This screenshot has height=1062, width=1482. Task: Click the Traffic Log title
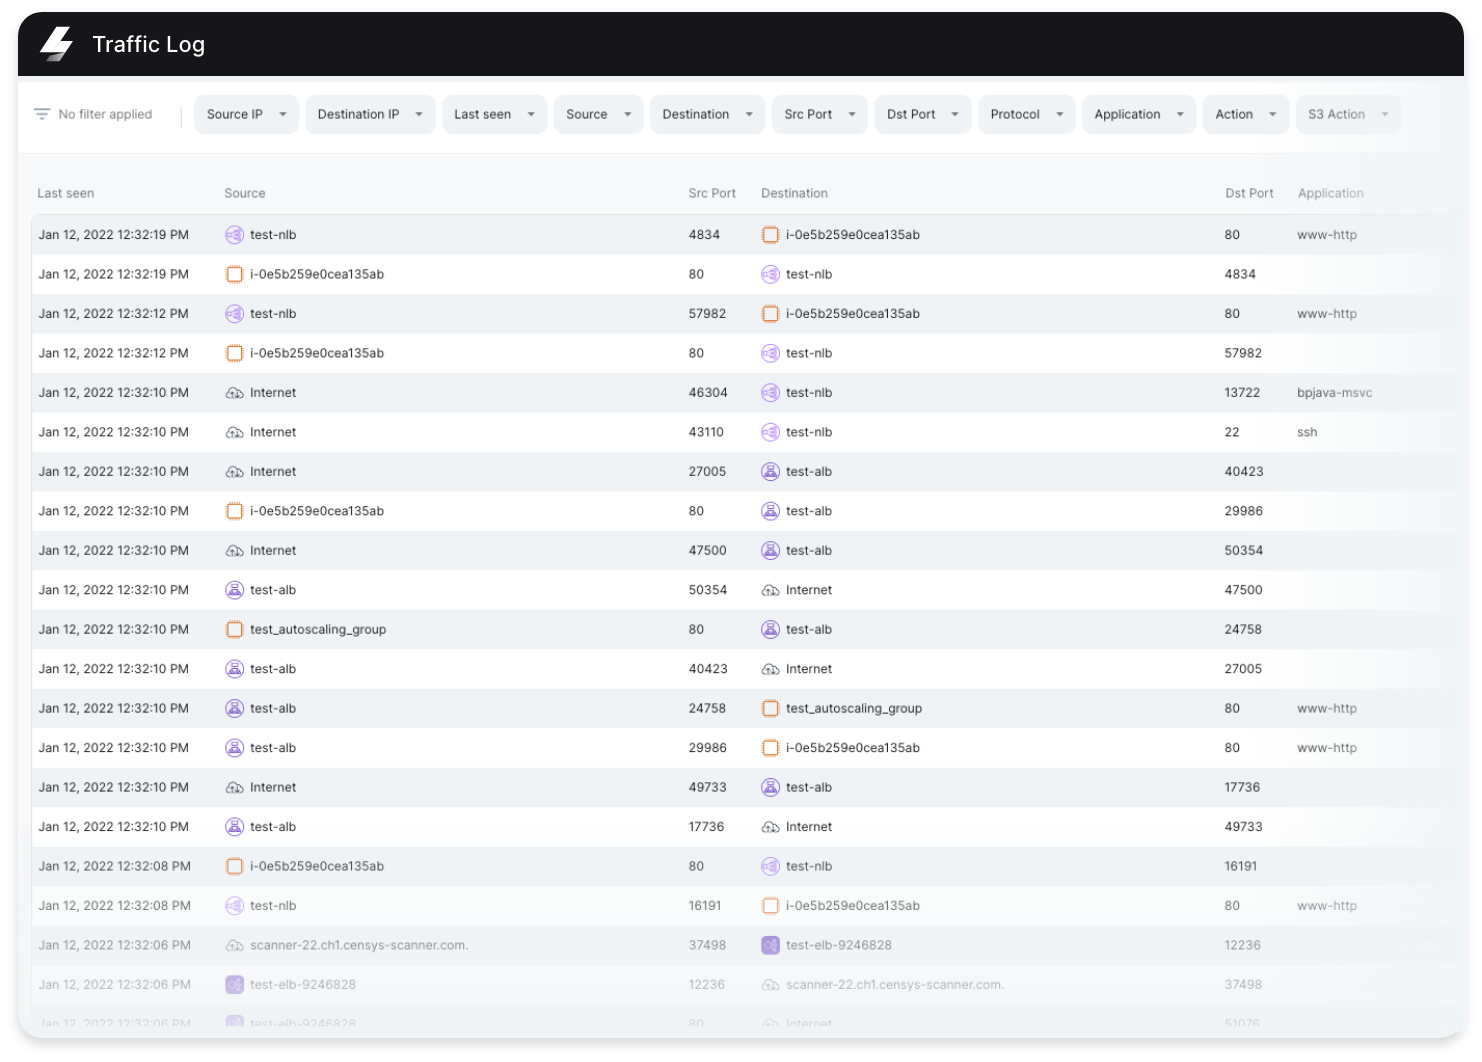[x=148, y=44]
